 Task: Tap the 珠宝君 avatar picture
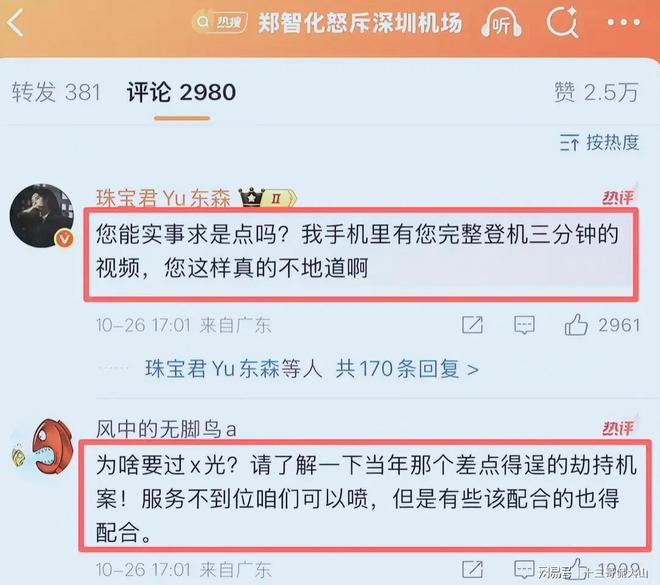42,215
